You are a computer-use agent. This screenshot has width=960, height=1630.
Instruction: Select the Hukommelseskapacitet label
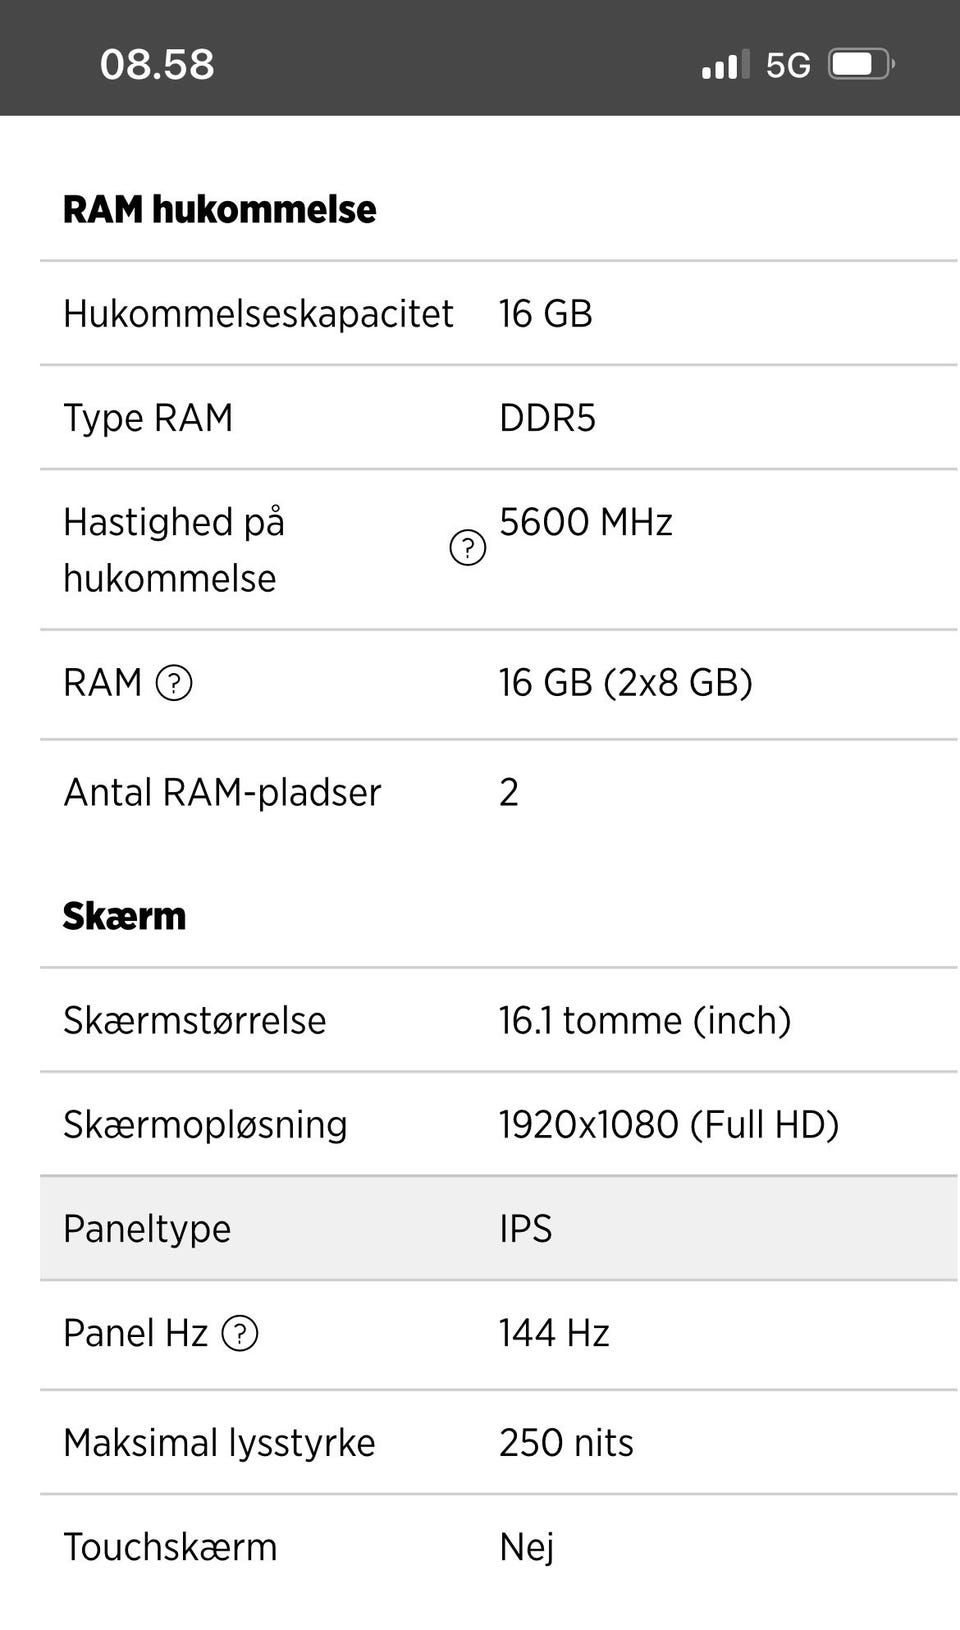[258, 314]
